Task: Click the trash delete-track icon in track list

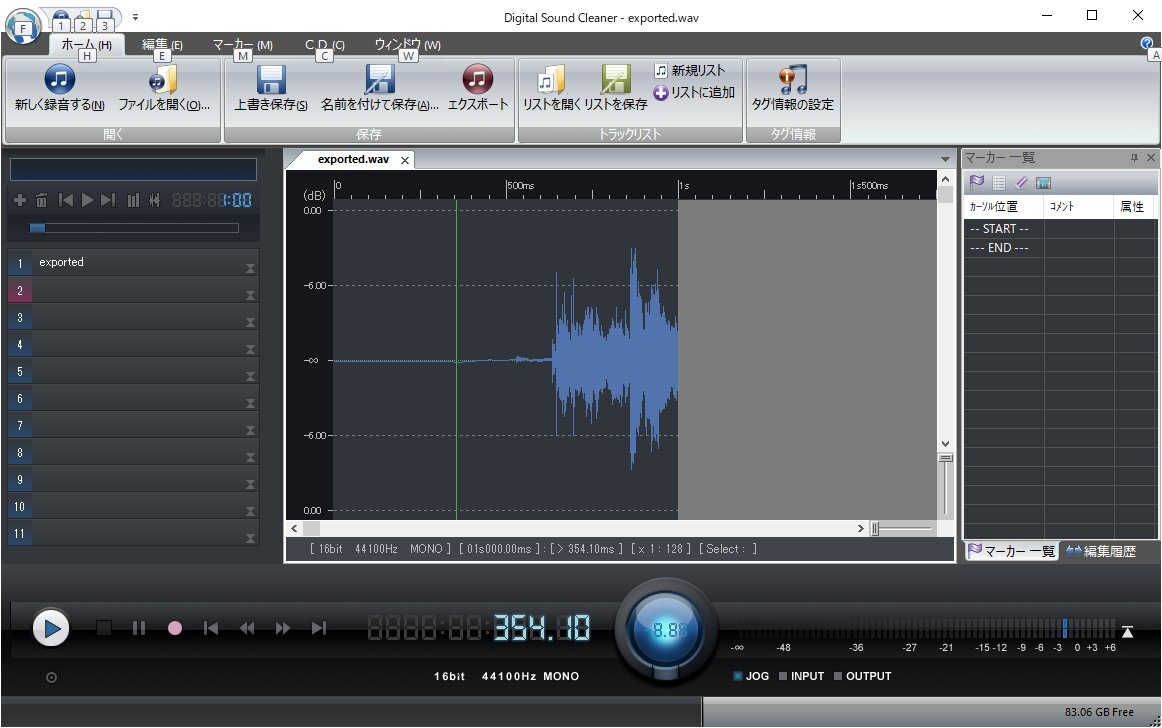Action: tap(42, 200)
